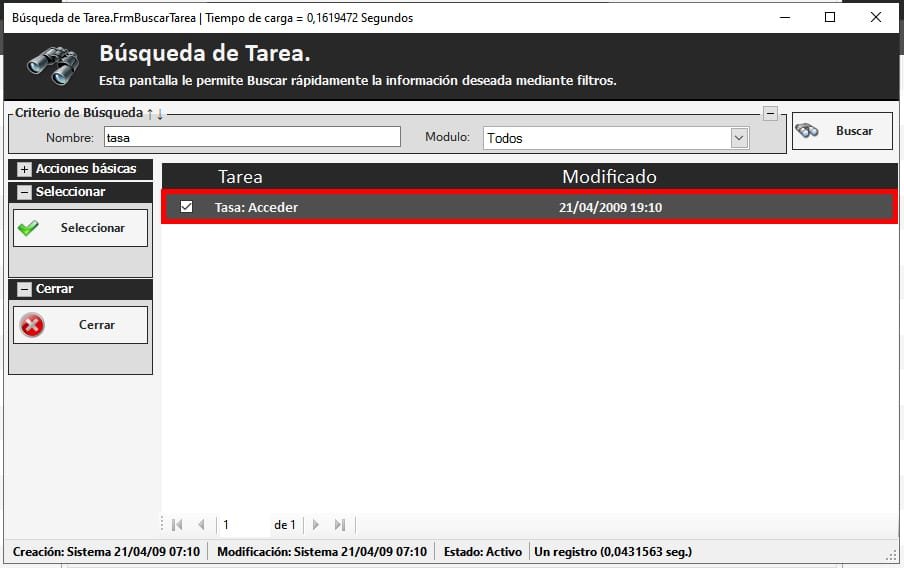Go to next page of results
Image resolution: width=904 pixels, height=568 pixels.
pos(316,525)
